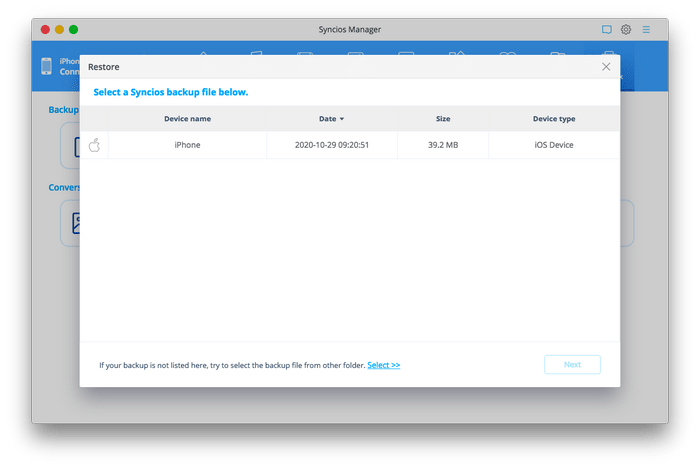The width and height of the screenshot is (700, 469).
Task: Click the iOS Device type cell
Action: (554, 145)
